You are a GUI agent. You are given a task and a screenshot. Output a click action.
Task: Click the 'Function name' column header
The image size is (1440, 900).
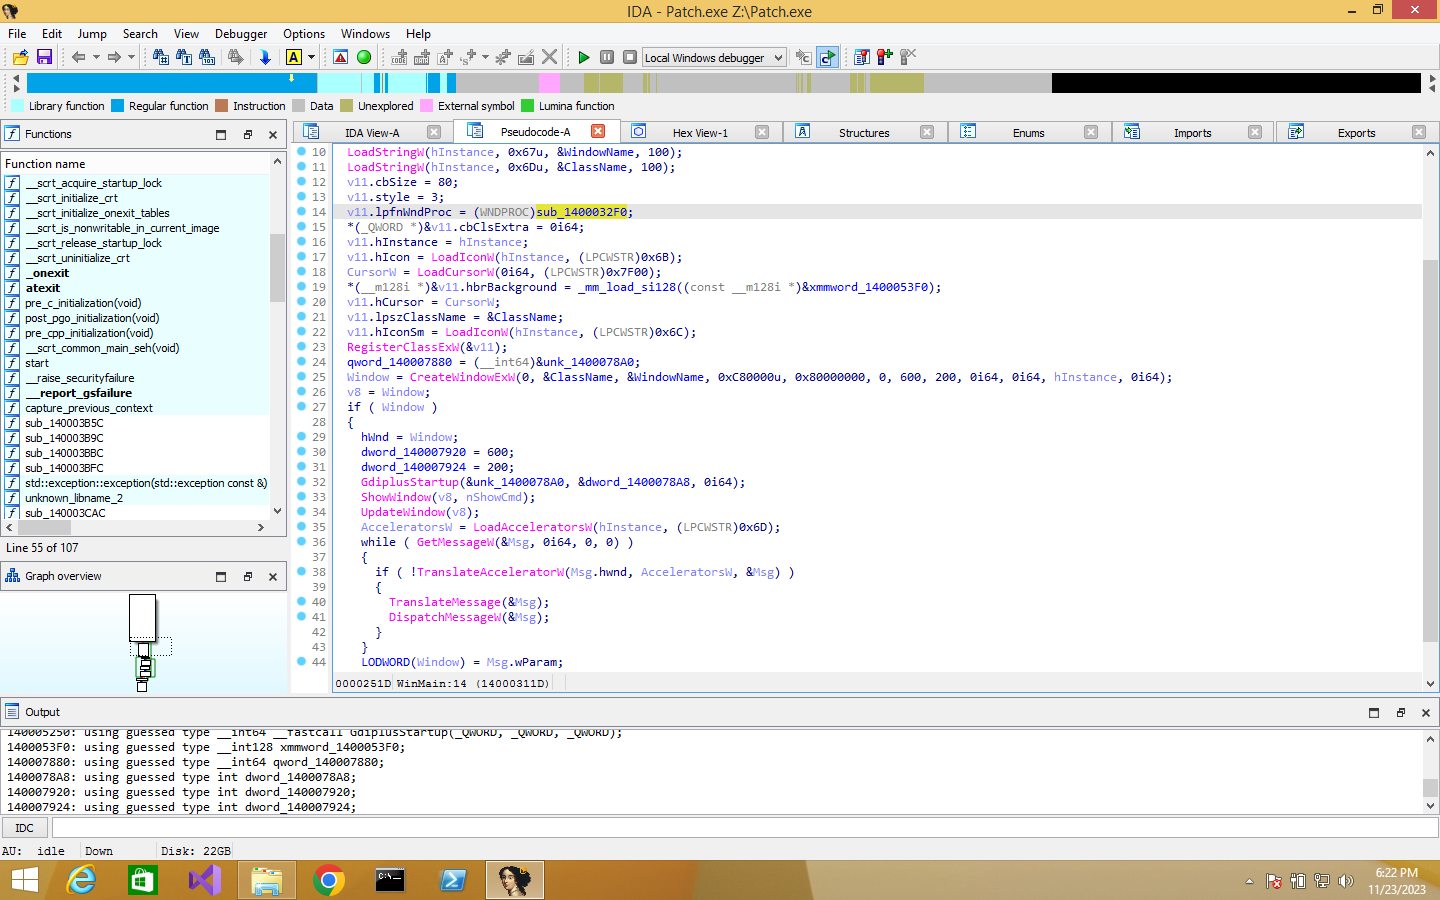click(x=136, y=163)
